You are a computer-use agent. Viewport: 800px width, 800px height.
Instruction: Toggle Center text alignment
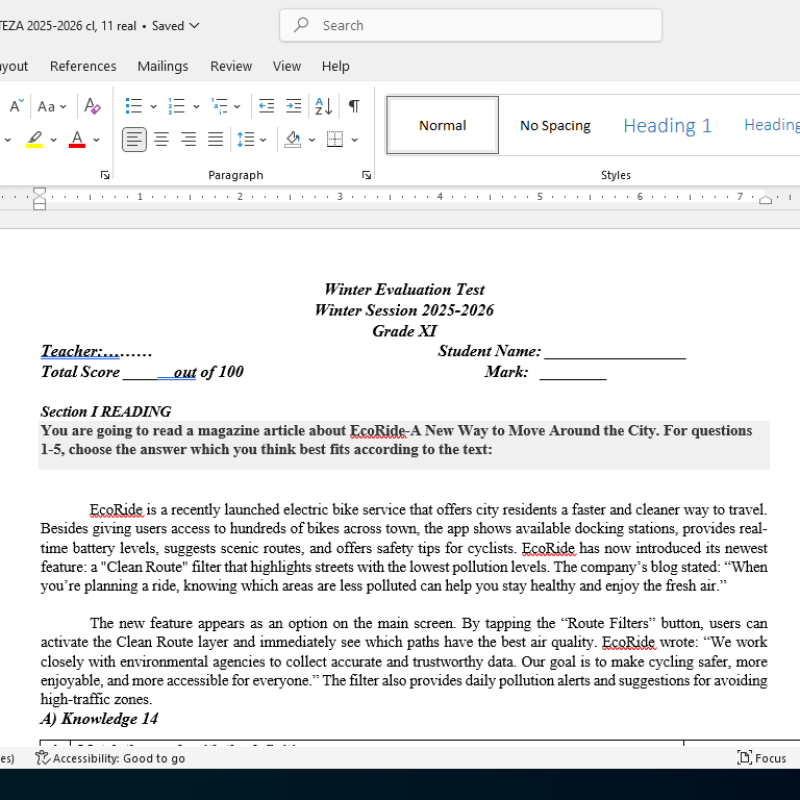[161, 139]
